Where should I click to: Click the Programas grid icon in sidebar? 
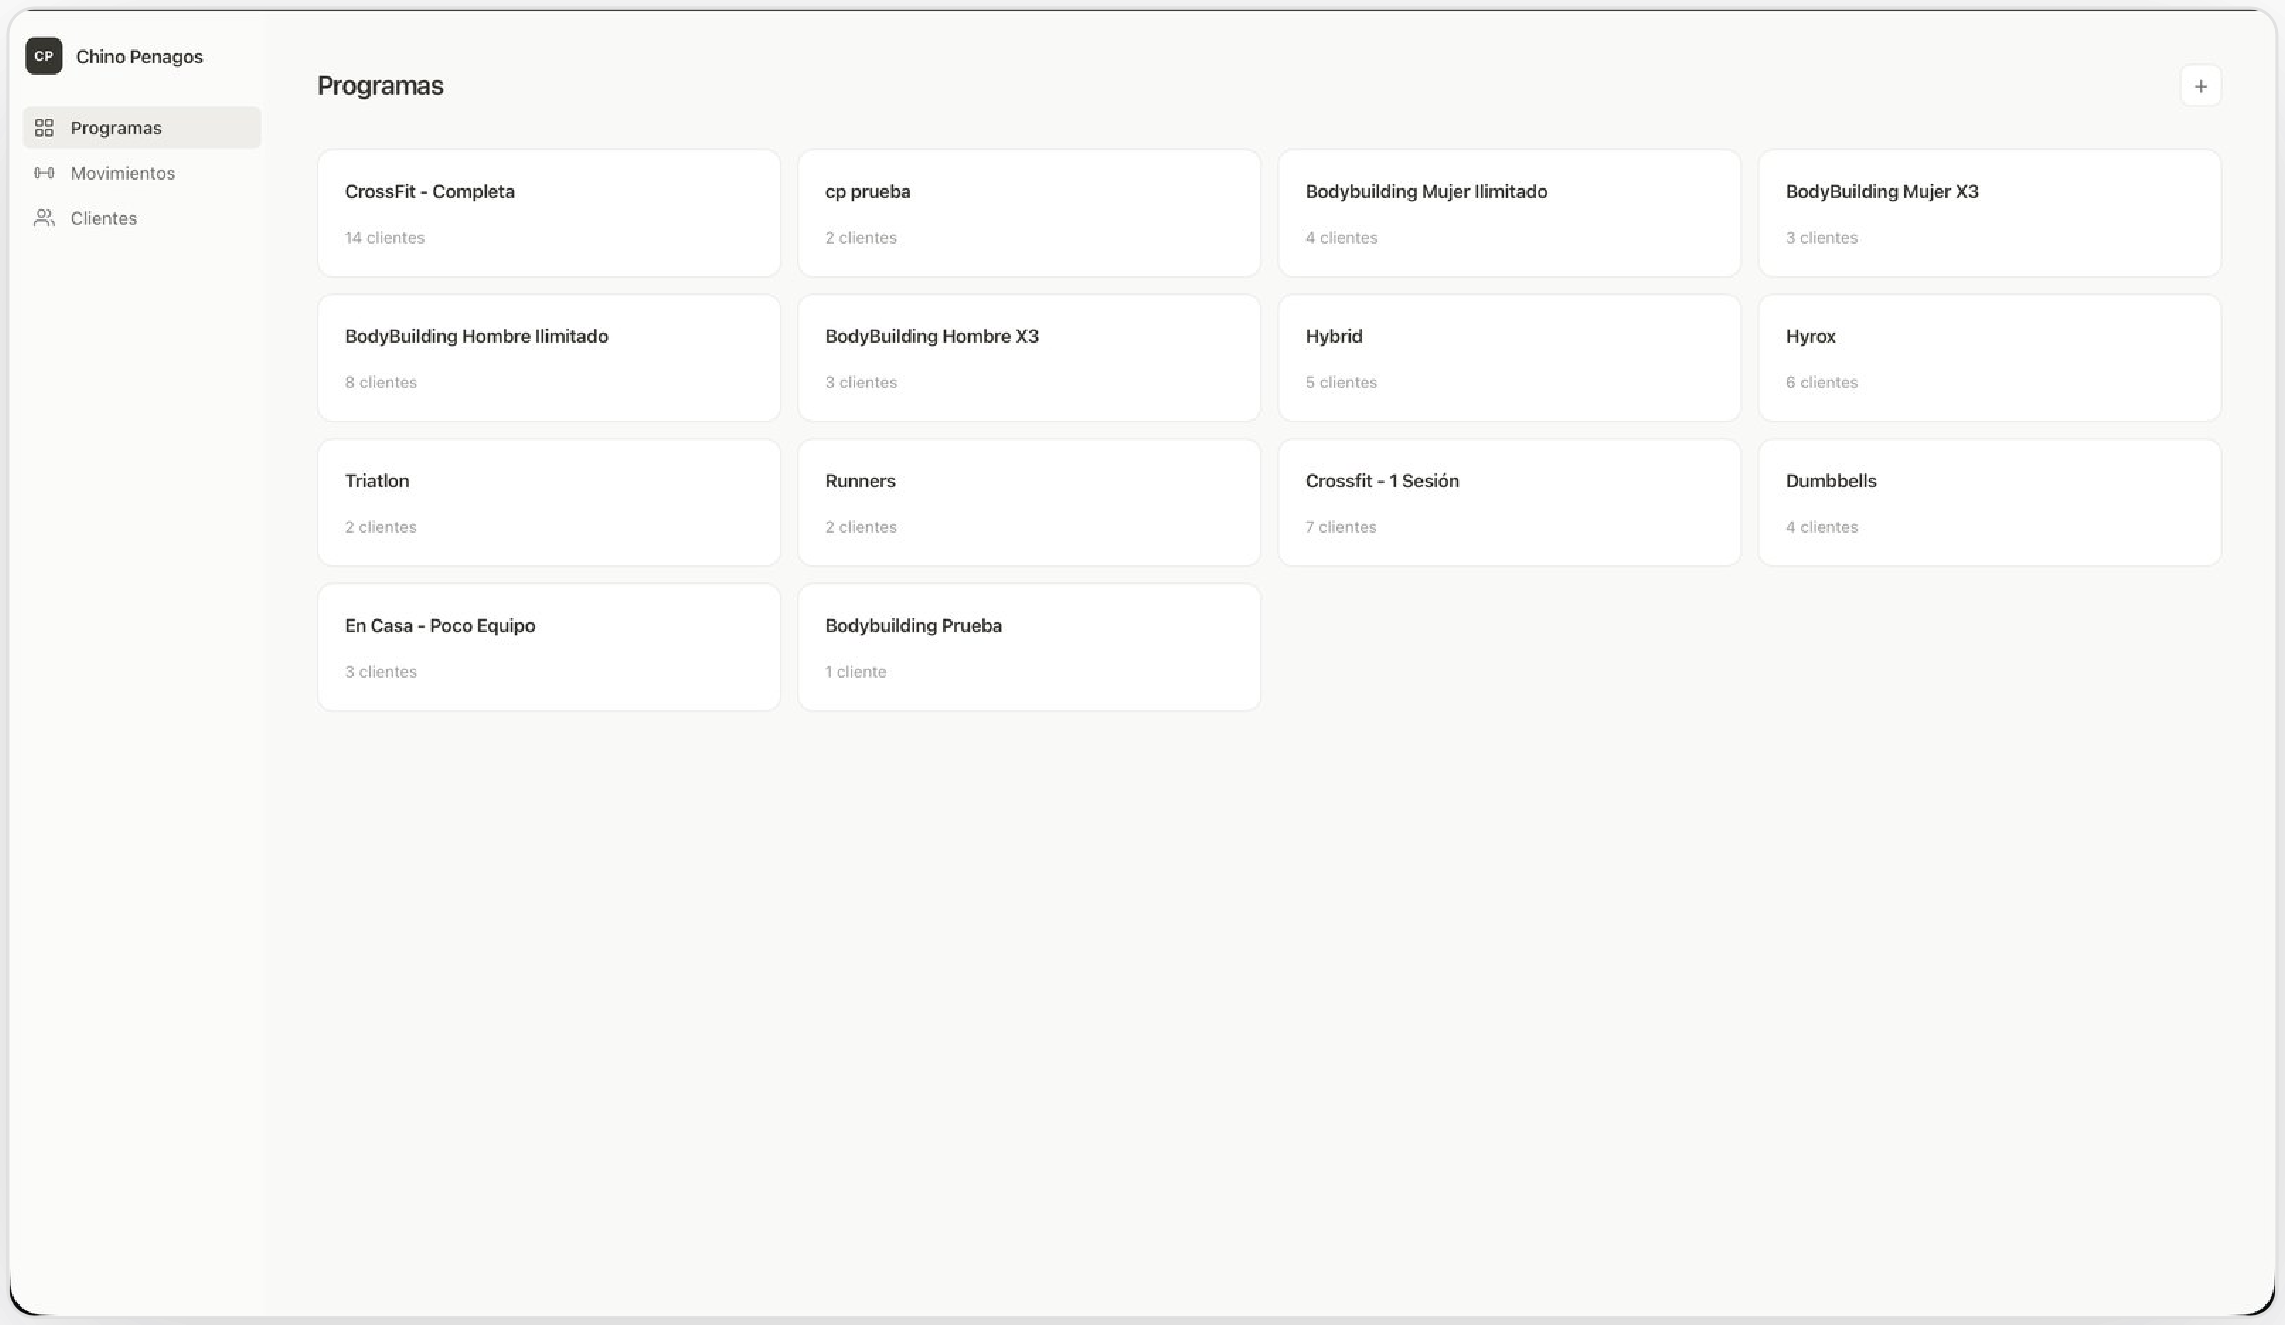[44, 128]
